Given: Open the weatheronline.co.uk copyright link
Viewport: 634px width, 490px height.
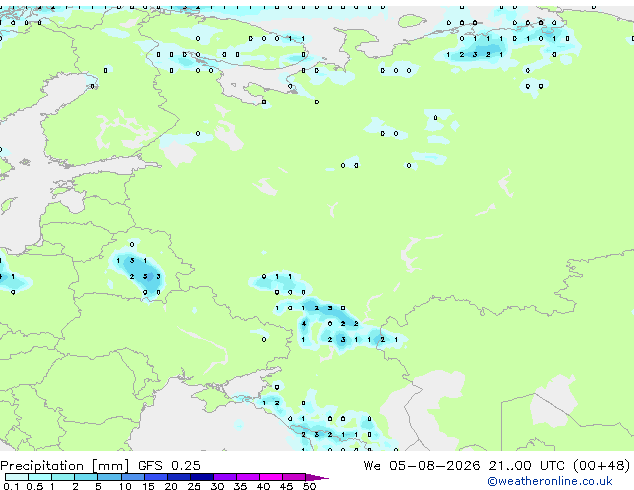Looking at the screenshot, I should coord(550,481).
